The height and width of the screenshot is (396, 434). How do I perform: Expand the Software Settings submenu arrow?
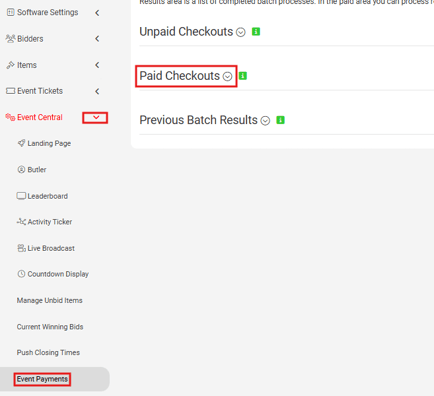[x=97, y=13]
